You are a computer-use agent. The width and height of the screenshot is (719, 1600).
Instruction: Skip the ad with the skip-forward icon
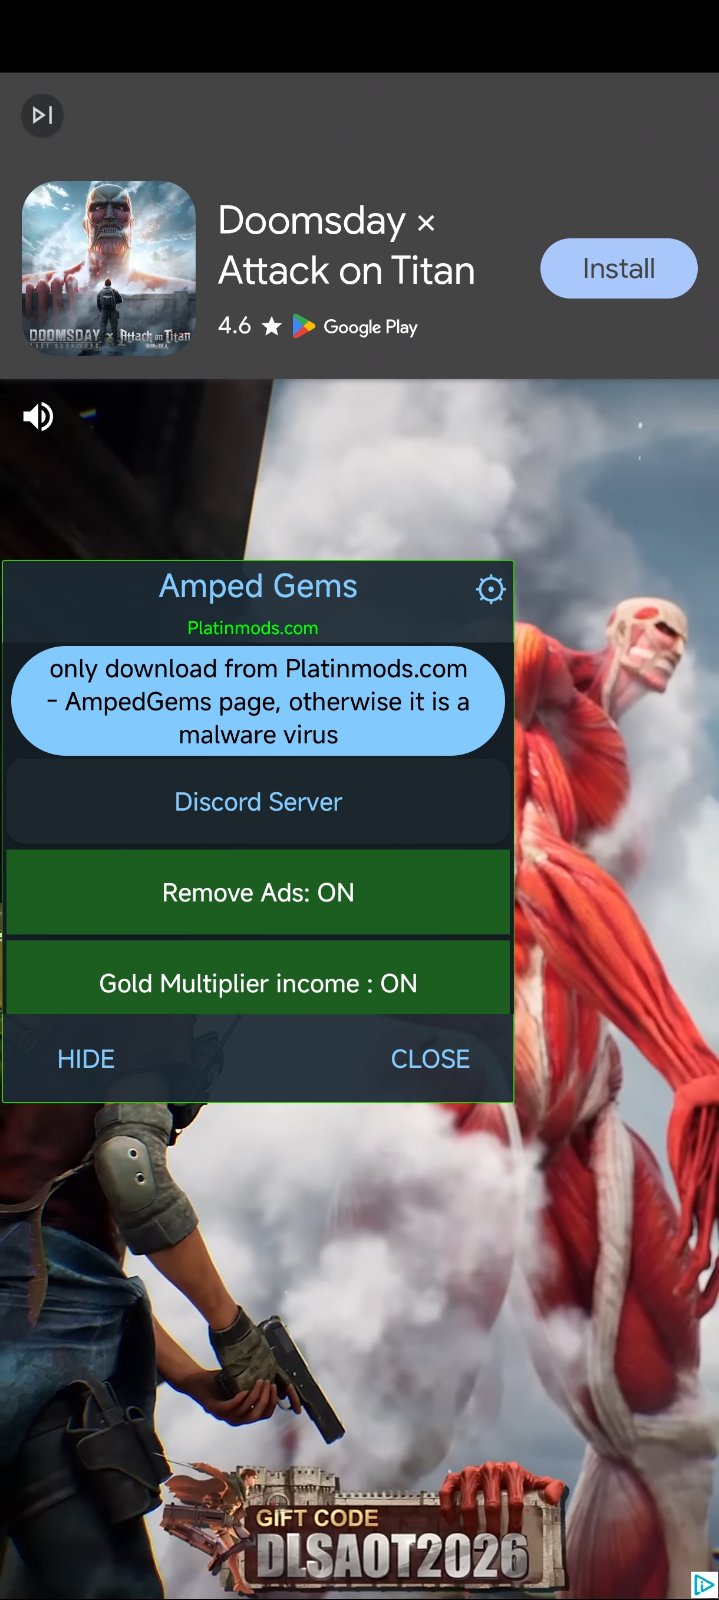tap(42, 116)
